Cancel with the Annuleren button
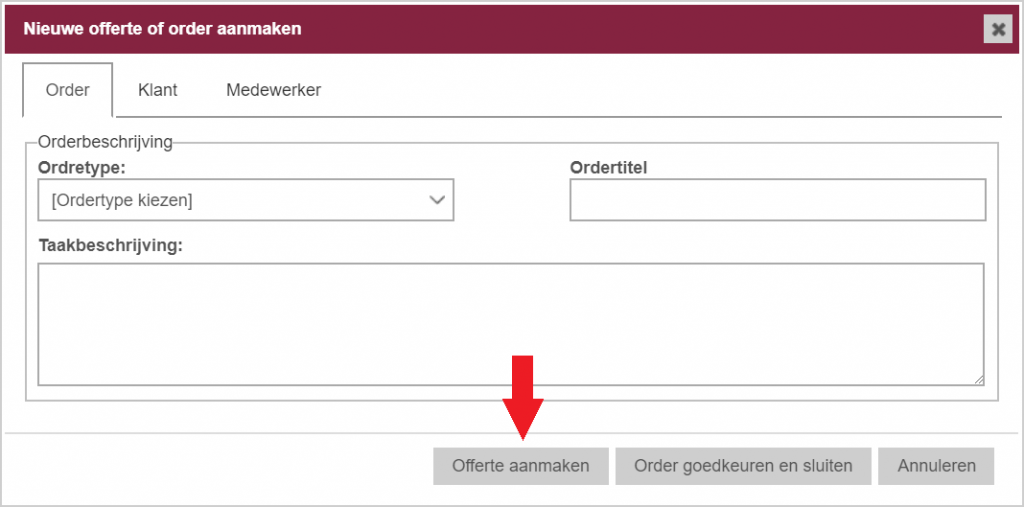This screenshot has width=1024, height=507. [x=936, y=466]
